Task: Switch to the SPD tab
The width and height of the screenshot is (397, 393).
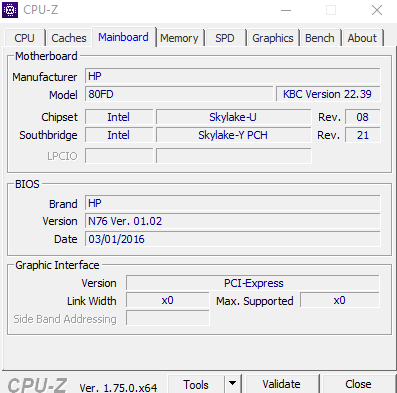Action: [225, 38]
